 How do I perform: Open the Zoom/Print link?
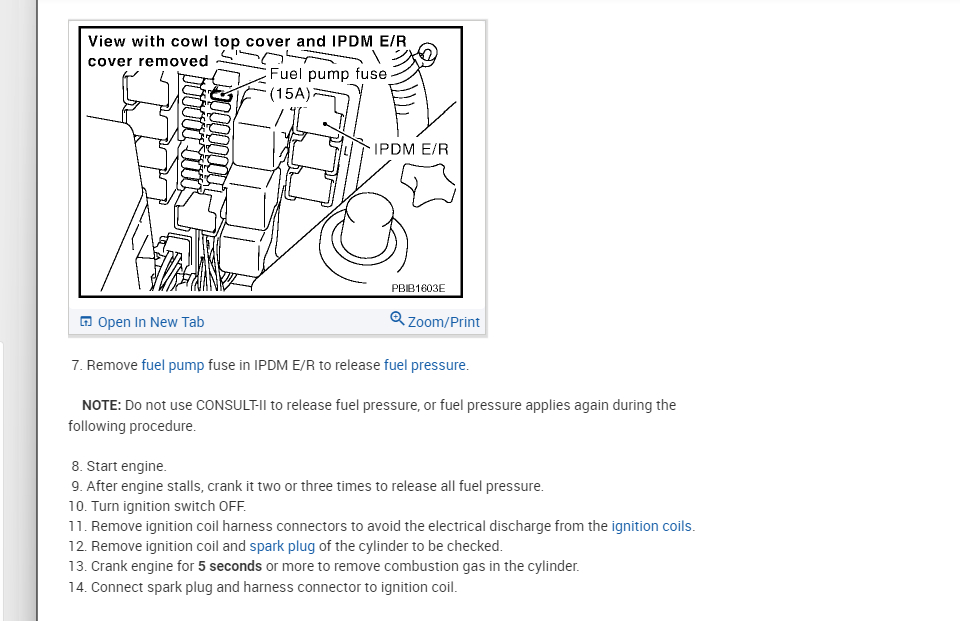(443, 322)
